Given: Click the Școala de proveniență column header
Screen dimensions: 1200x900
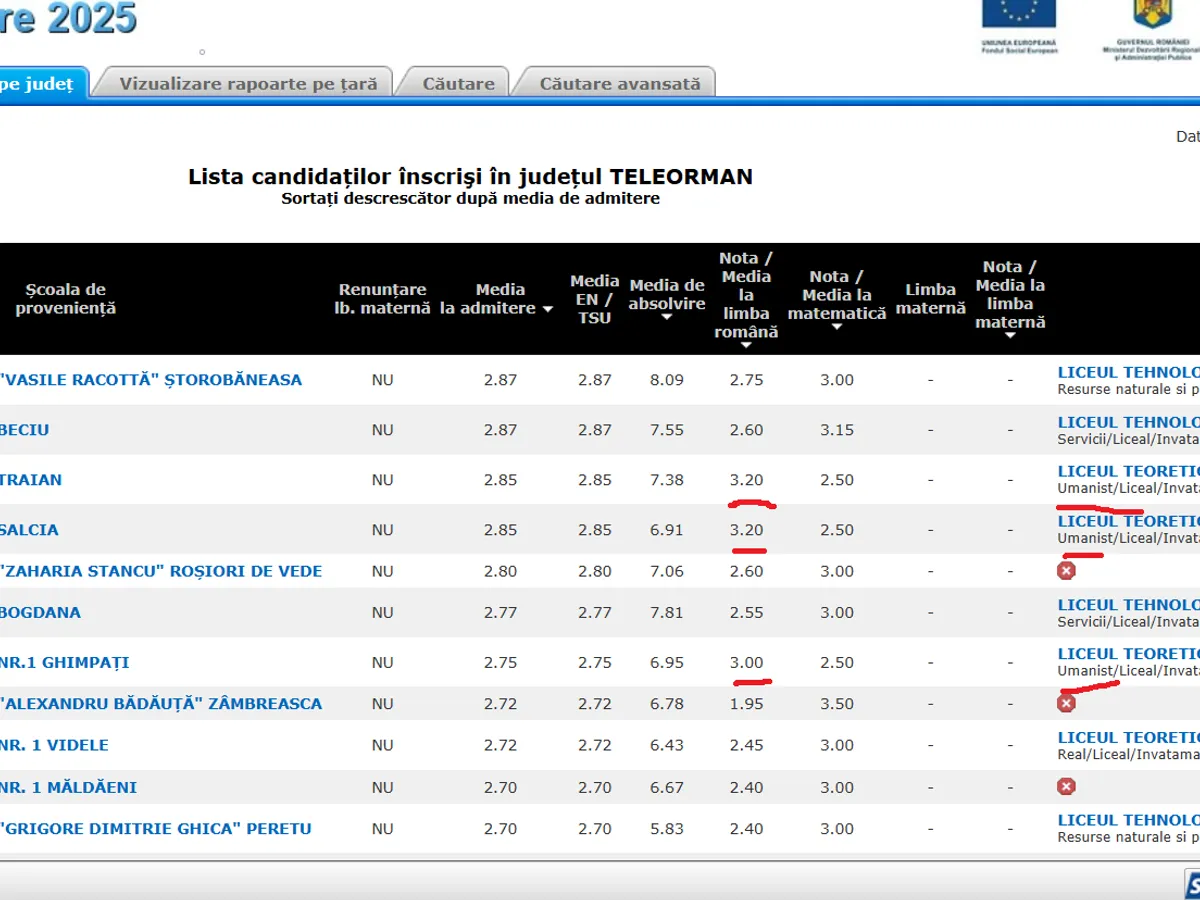Looking at the screenshot, I should pos(66,299).
